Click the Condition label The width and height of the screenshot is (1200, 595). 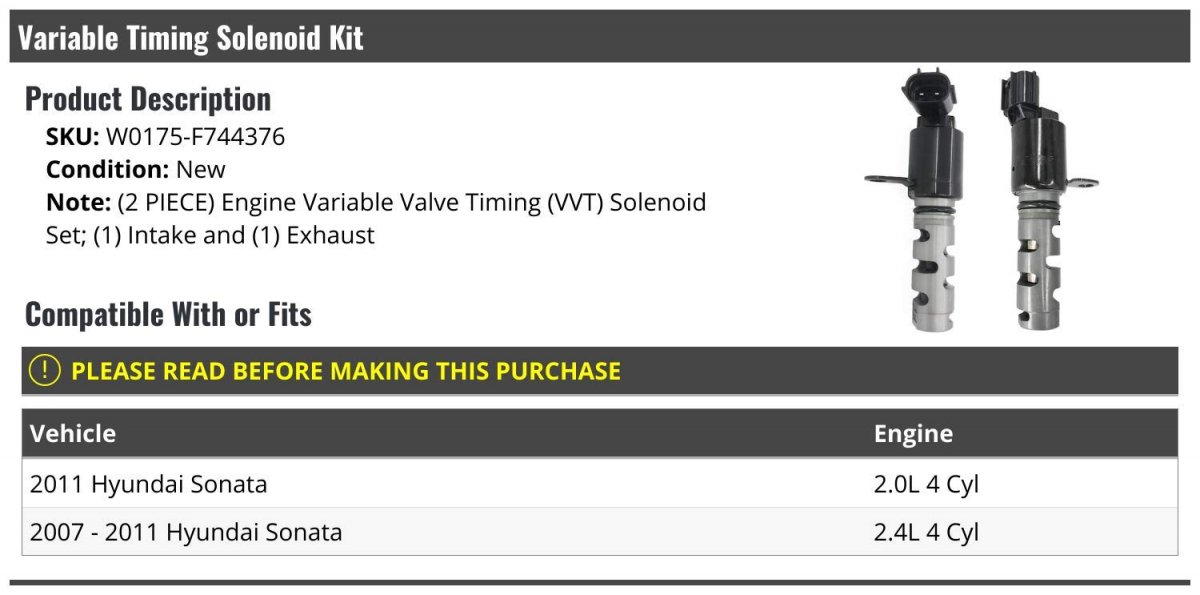(x=108, y=169)
